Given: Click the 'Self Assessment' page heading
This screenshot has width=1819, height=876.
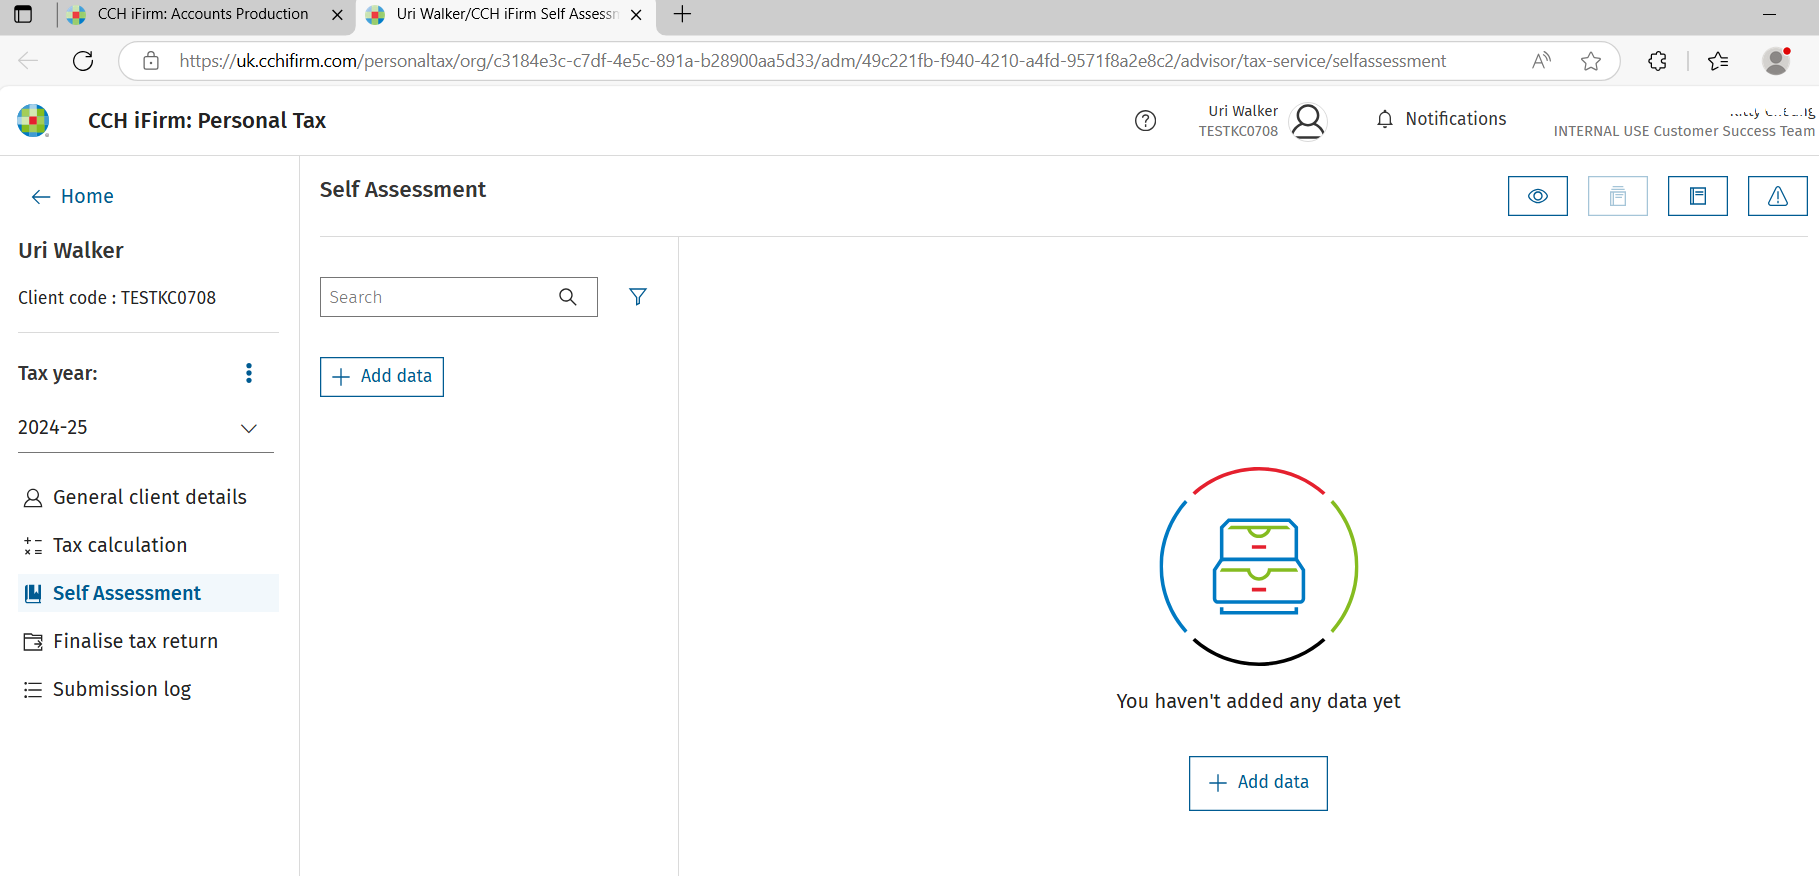Looking at the screenshot, I should point(403,190).
